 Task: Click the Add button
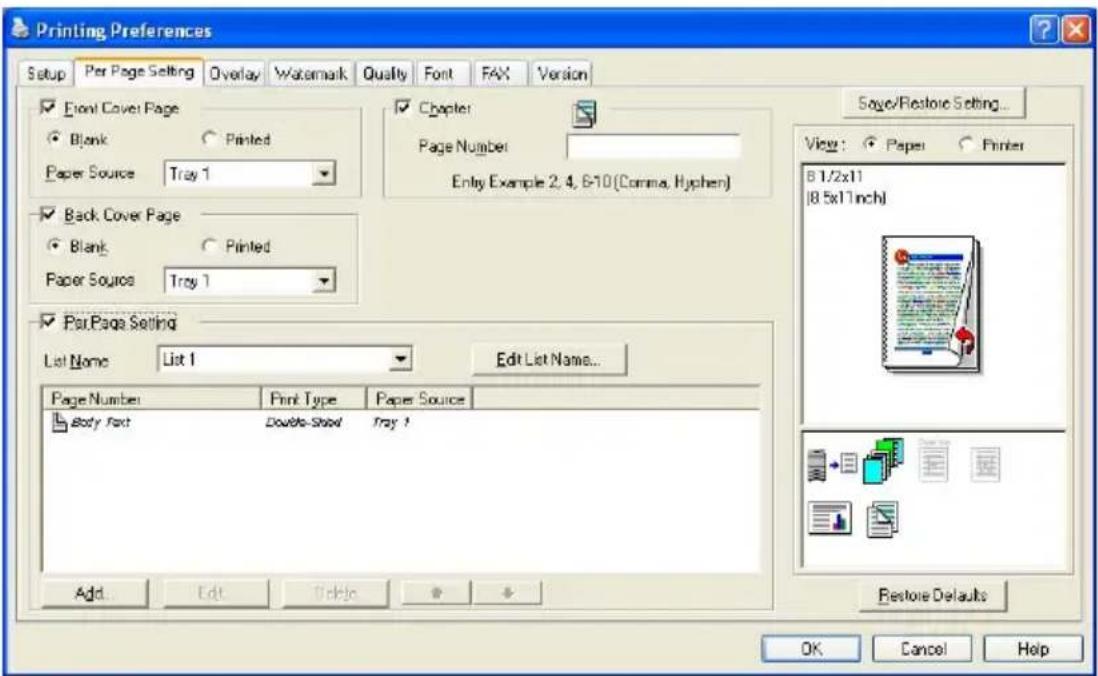point(95,593)
